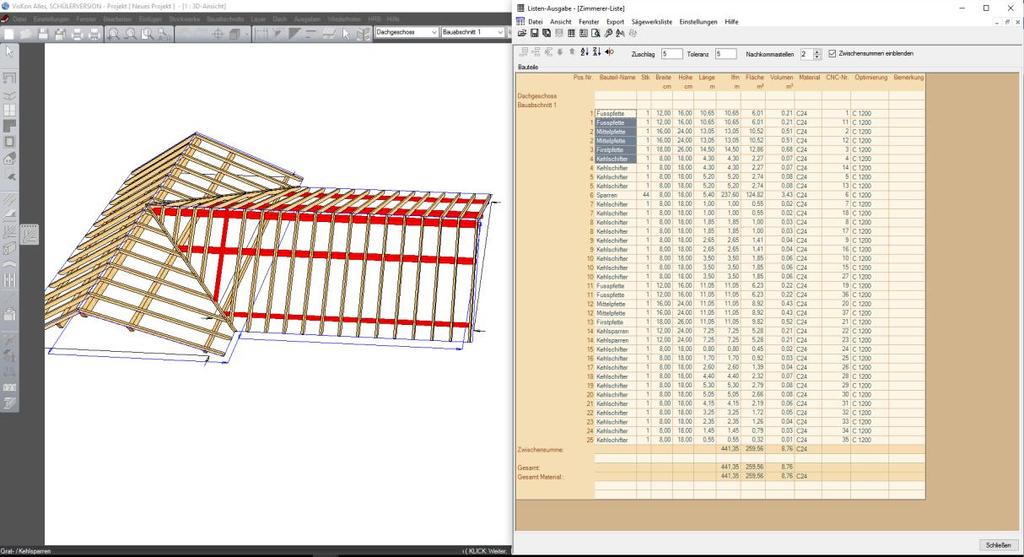Click the 3D cube view icon in main toolbar
This screenshot has height=557, width=1024.
234,34
